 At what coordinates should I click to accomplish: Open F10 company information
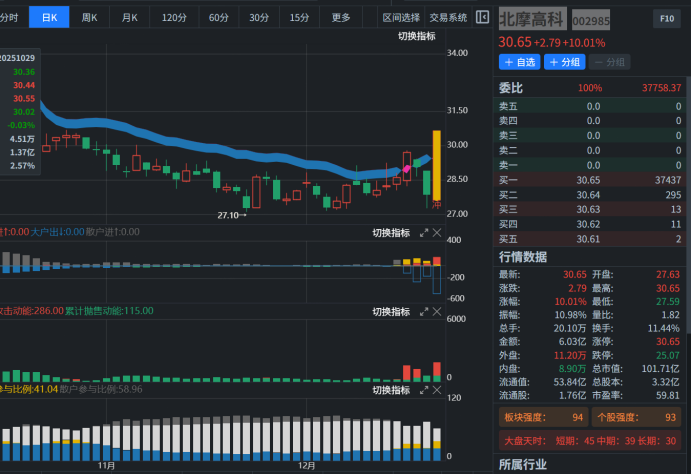tap(667, 19)
